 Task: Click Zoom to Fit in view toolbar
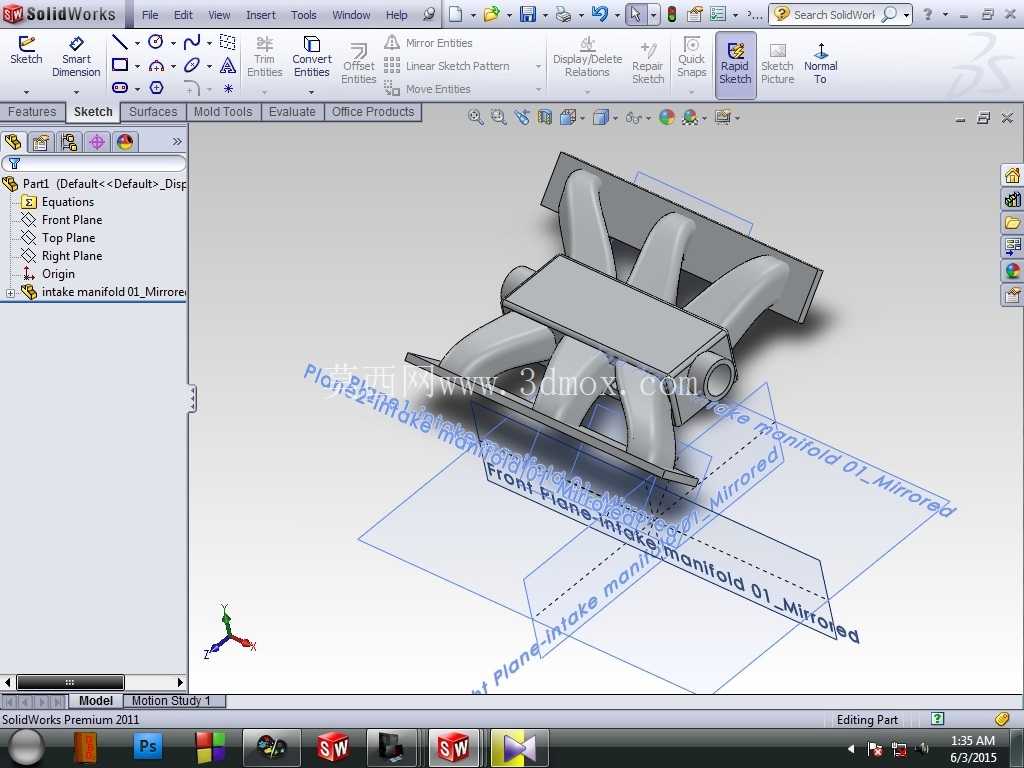tap(475, 118)
